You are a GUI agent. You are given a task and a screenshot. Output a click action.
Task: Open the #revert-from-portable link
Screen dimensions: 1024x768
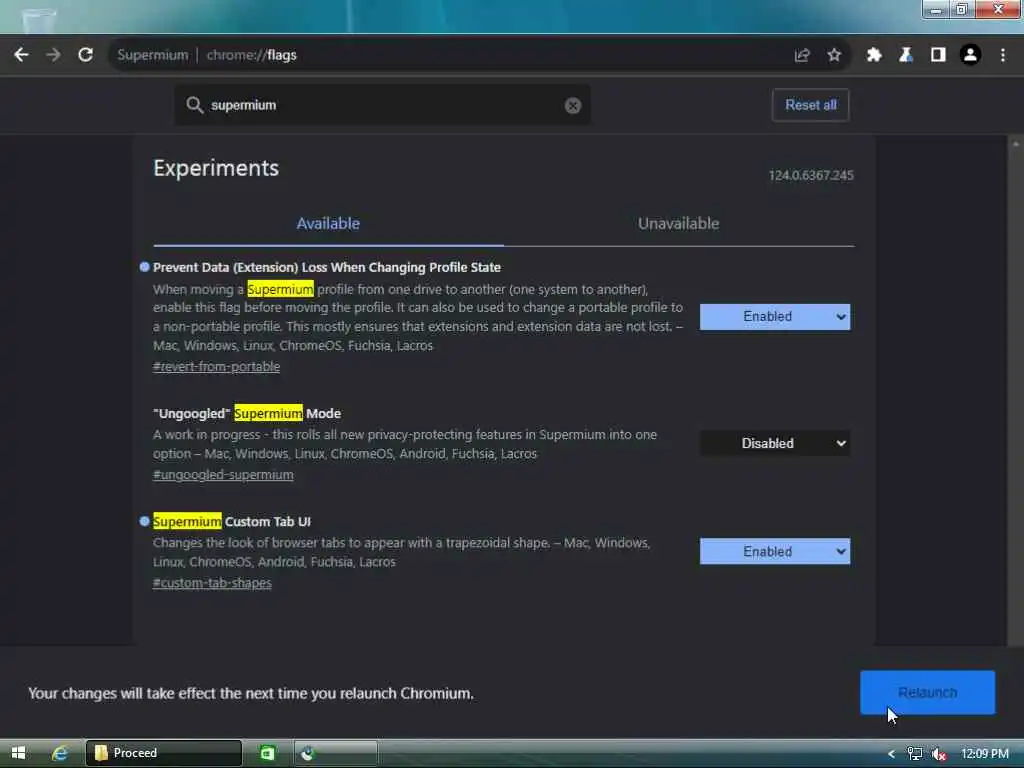click(216, 367)
